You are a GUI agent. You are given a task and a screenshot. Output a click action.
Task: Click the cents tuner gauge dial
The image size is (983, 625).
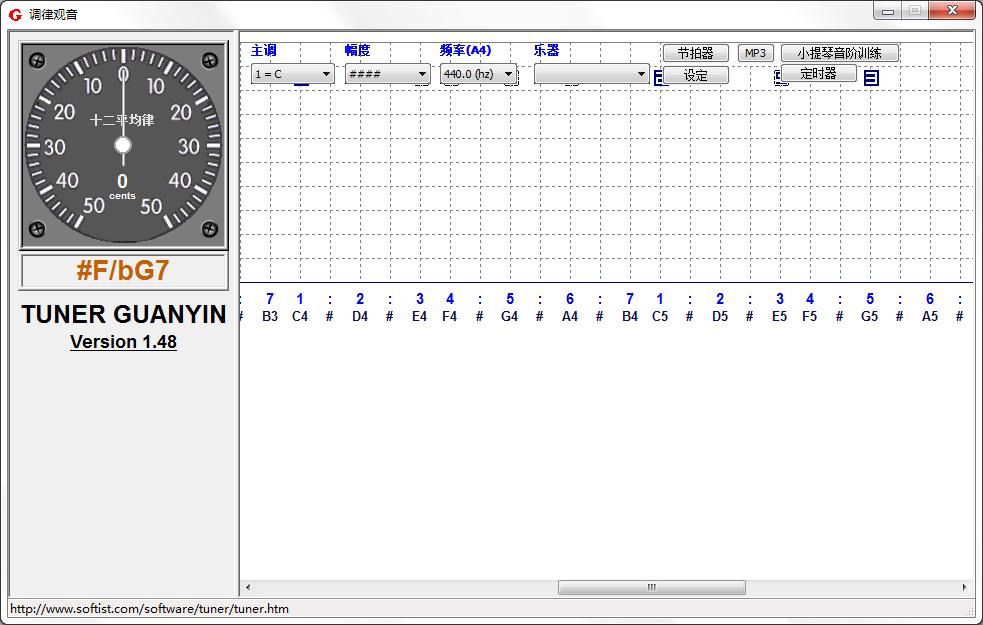(x=123, y=146)
